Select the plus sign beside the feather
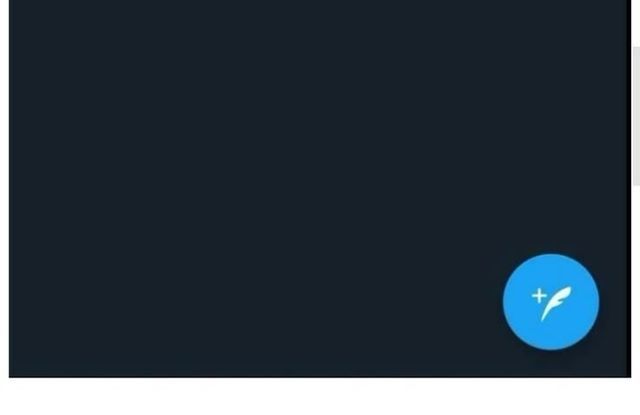640x415 pixels. click(539, 295)
